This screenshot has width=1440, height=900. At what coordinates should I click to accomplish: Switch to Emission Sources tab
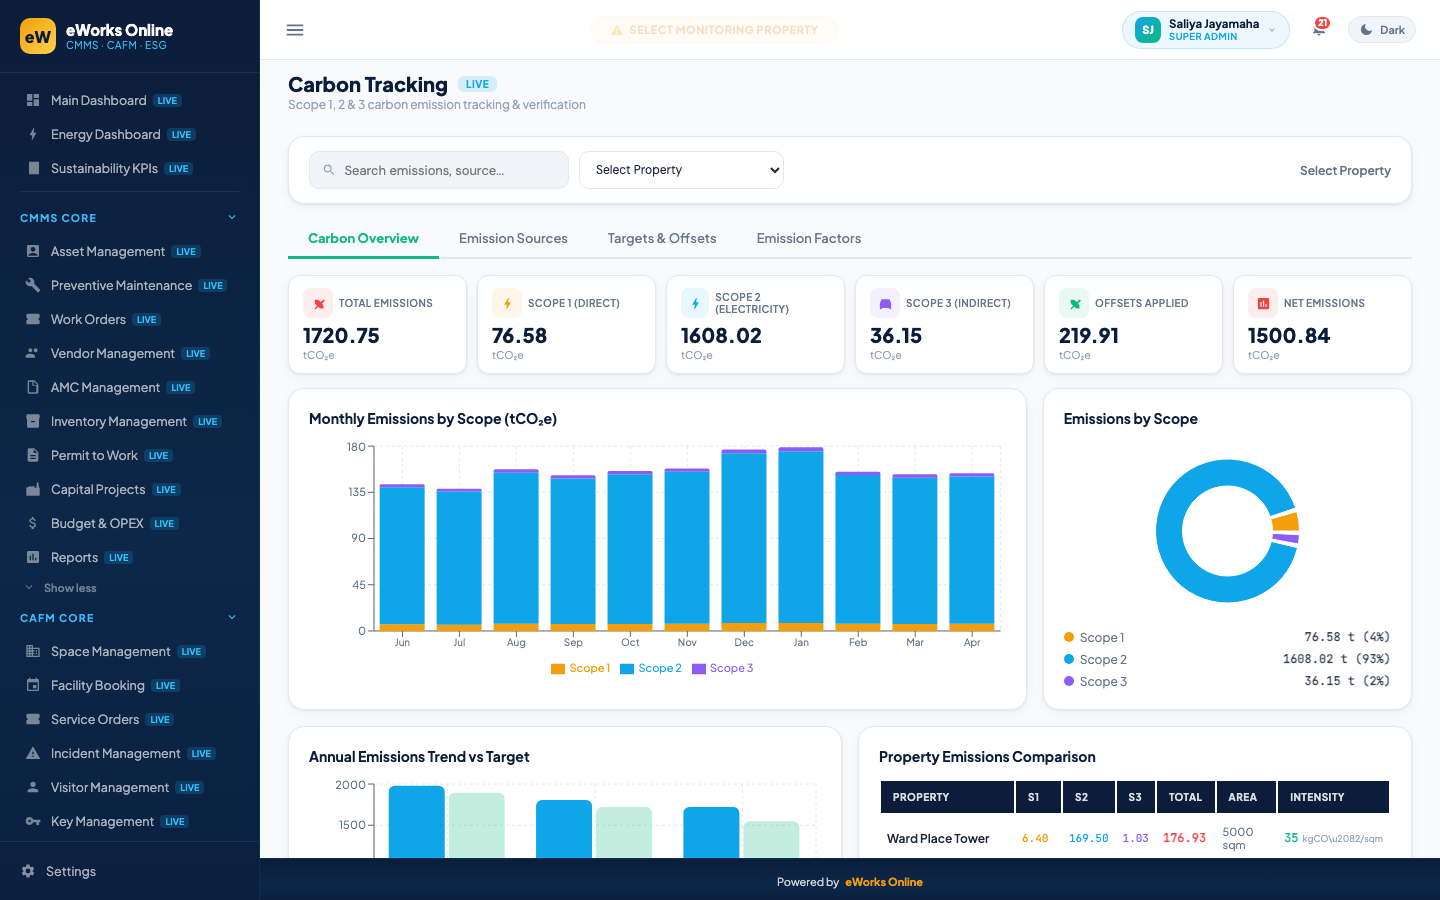point(513,238)
